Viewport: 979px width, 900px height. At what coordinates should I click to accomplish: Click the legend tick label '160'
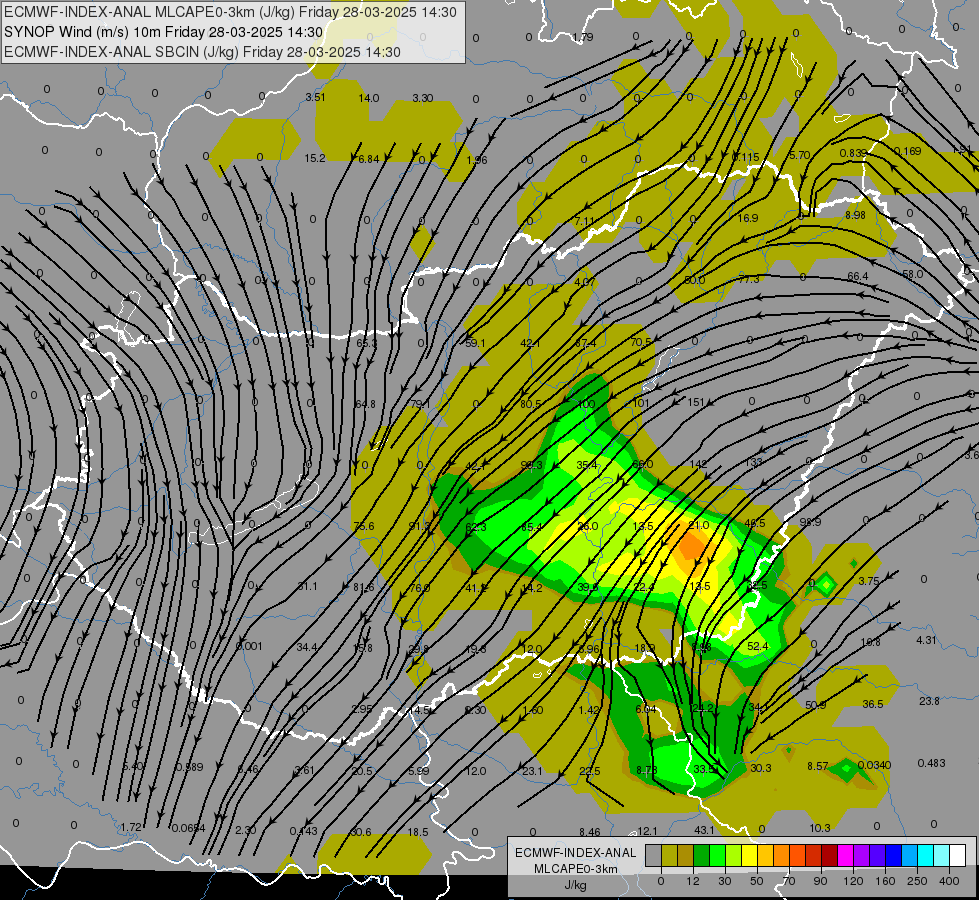point(885,881)
